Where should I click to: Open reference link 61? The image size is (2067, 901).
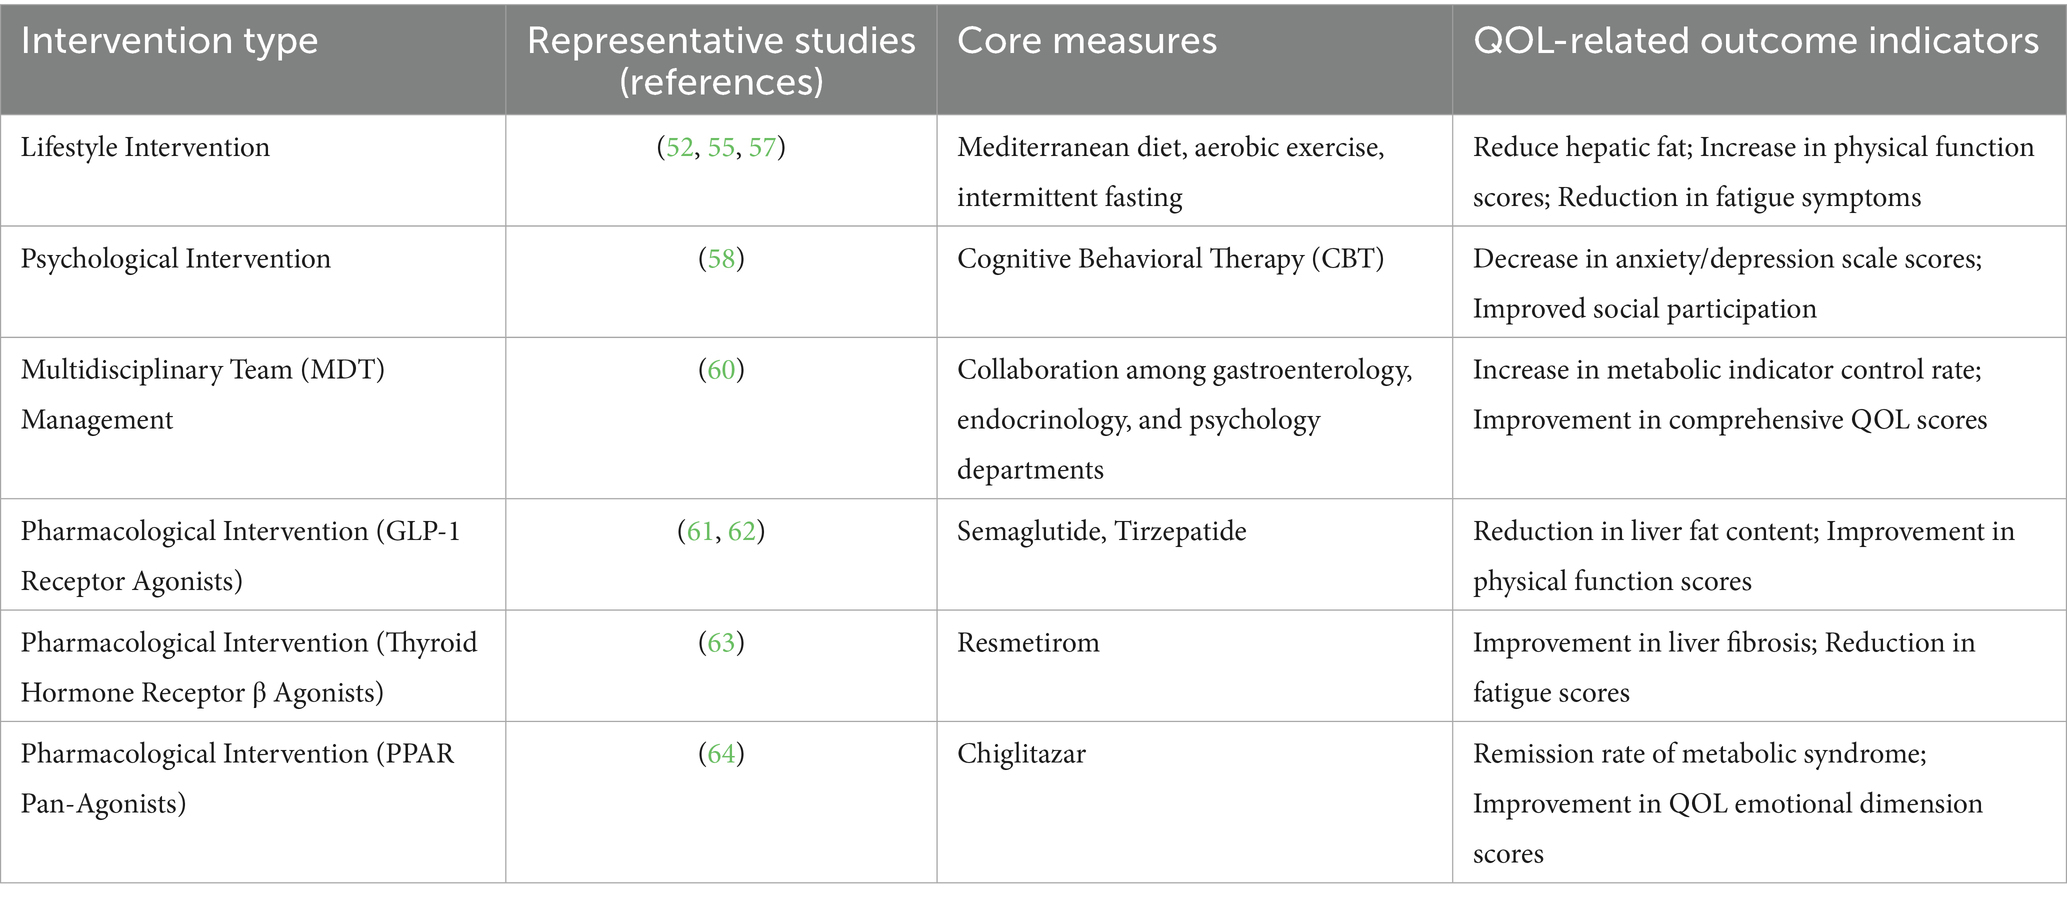point(700,531)
